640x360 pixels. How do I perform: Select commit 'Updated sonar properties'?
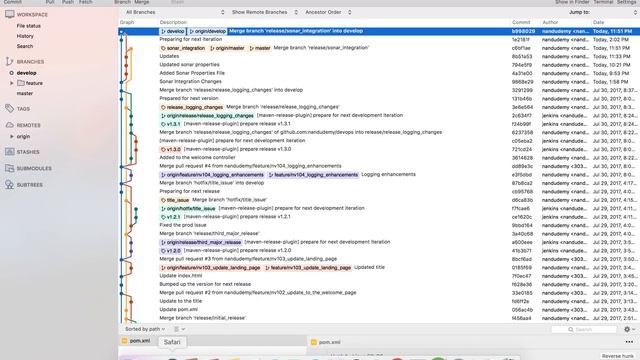(379, 65)
